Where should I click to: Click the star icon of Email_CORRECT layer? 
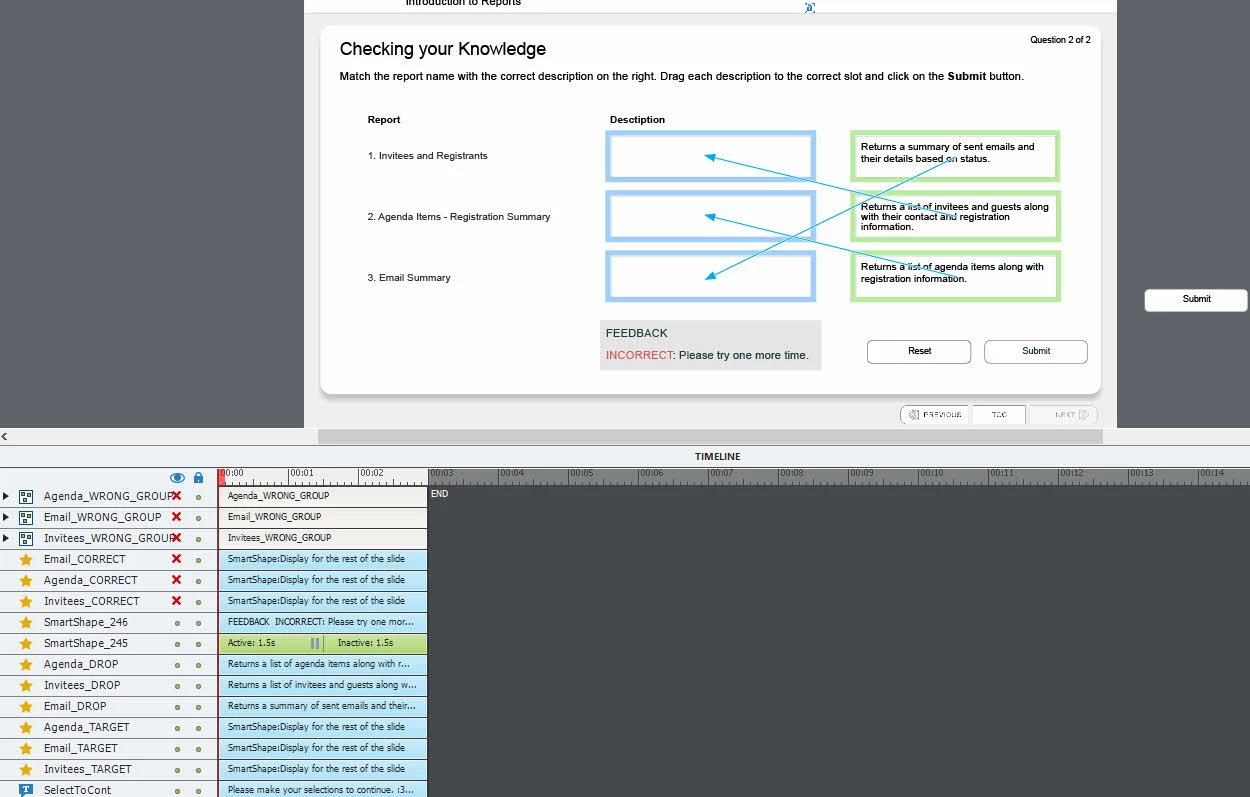point(26,559)
